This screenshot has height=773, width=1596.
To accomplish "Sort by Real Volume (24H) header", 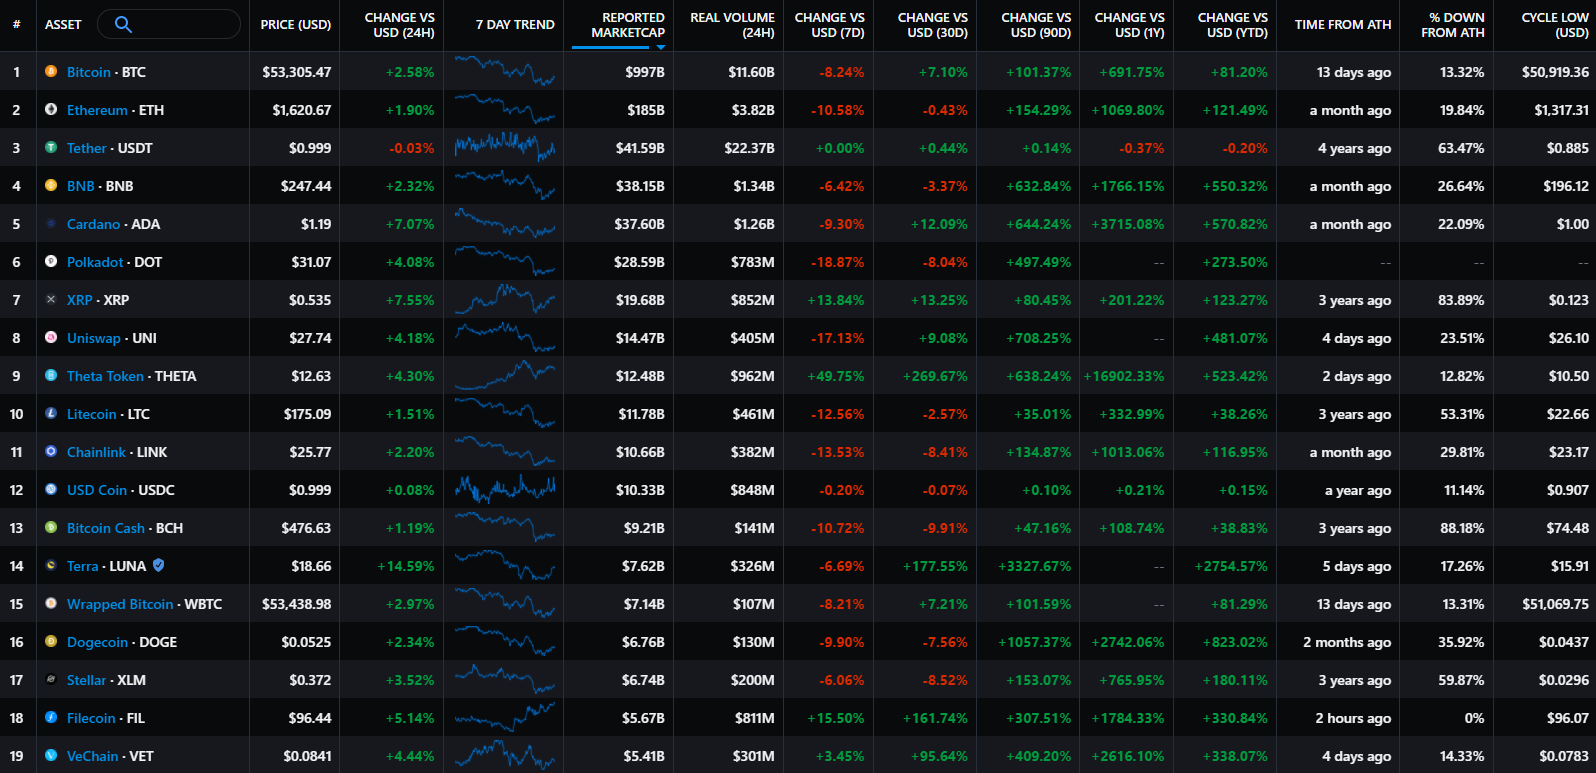I will click(732, 25).
